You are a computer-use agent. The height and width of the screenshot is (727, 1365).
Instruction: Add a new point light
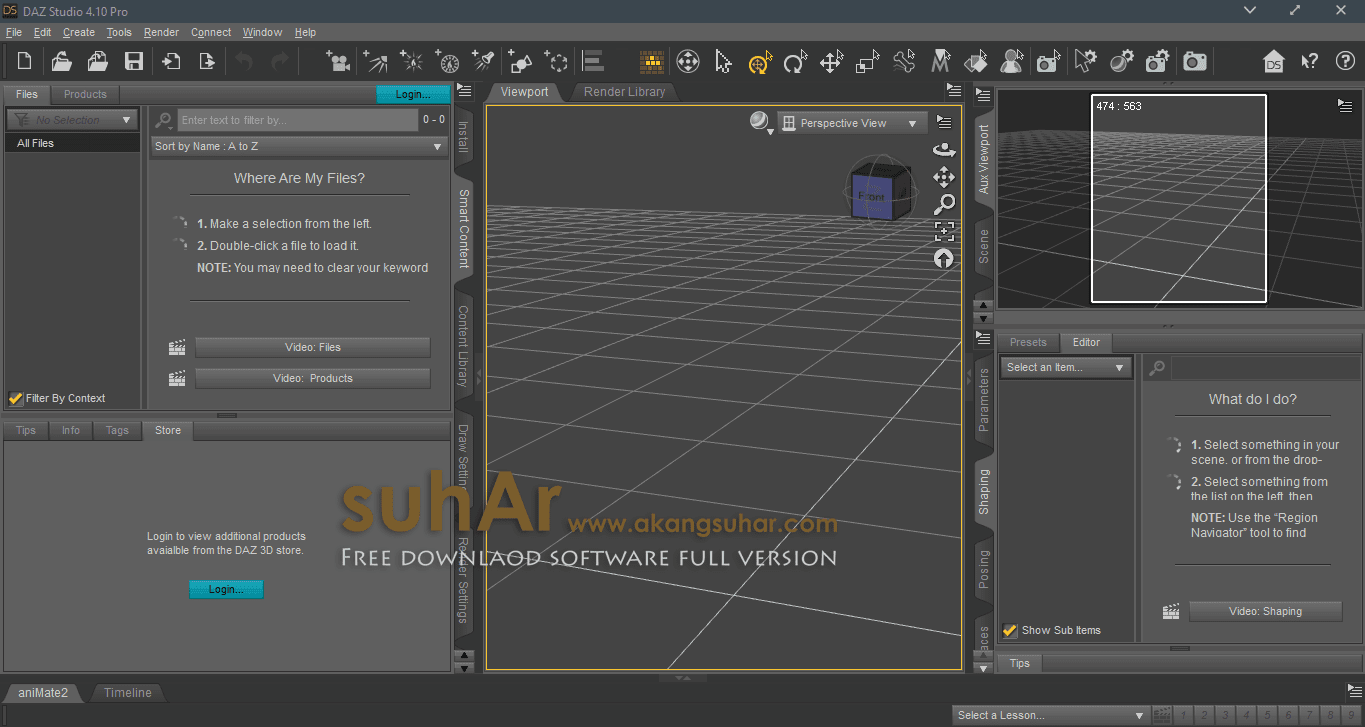pos(411,62)
